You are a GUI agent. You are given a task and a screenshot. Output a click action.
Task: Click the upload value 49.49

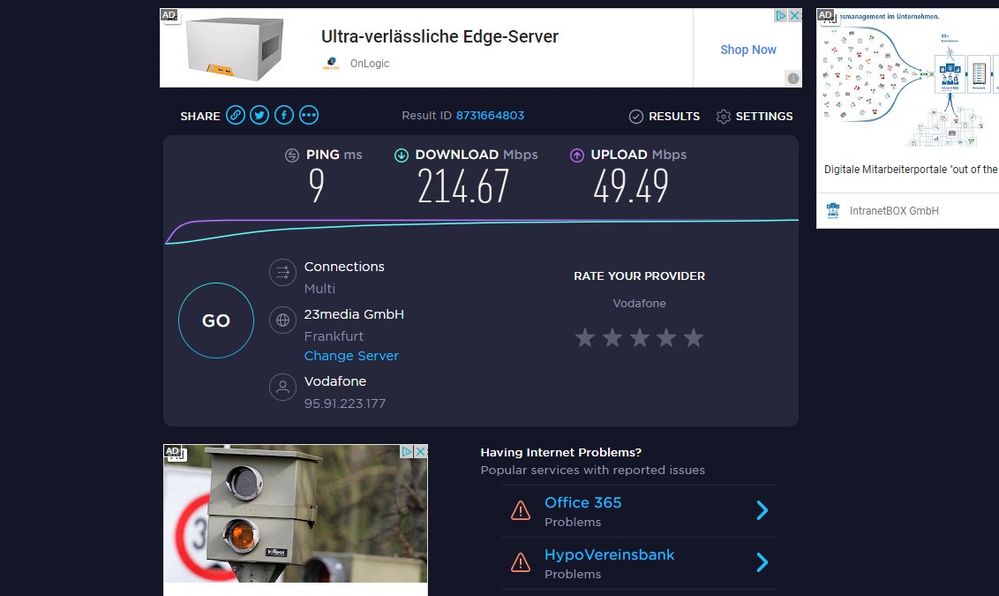pyautogui.click(x=631, y=187)
